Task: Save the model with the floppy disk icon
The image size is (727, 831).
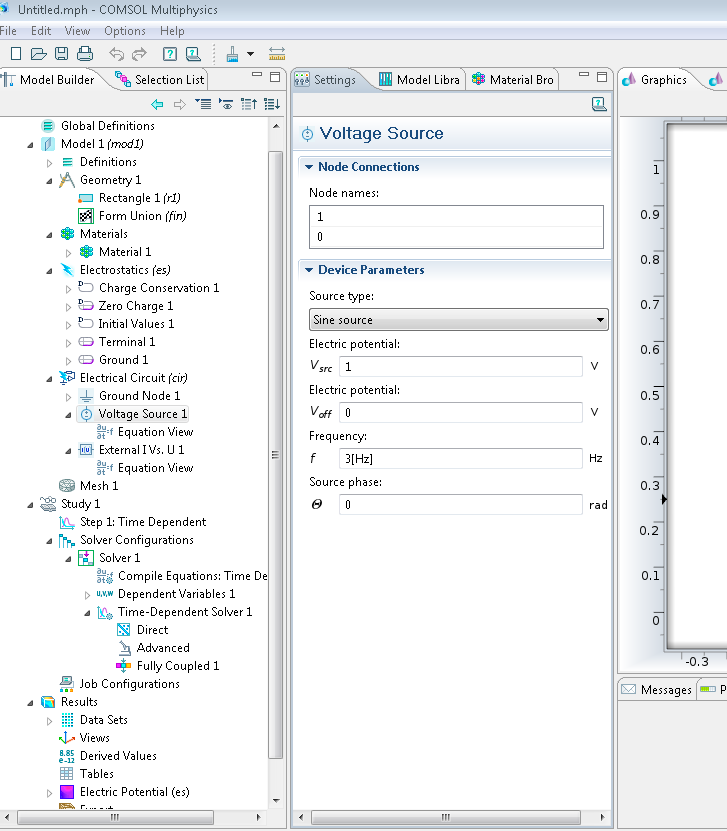Action: [x=61, y=53]
